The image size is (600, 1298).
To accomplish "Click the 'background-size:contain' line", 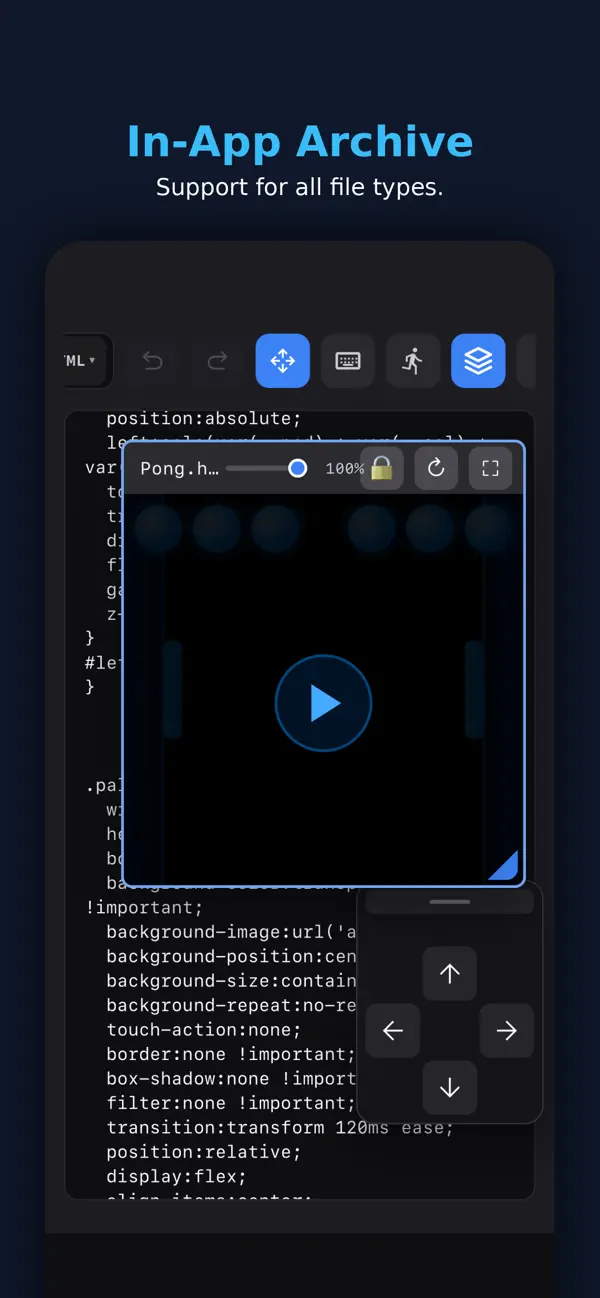I will pos(231,981).
